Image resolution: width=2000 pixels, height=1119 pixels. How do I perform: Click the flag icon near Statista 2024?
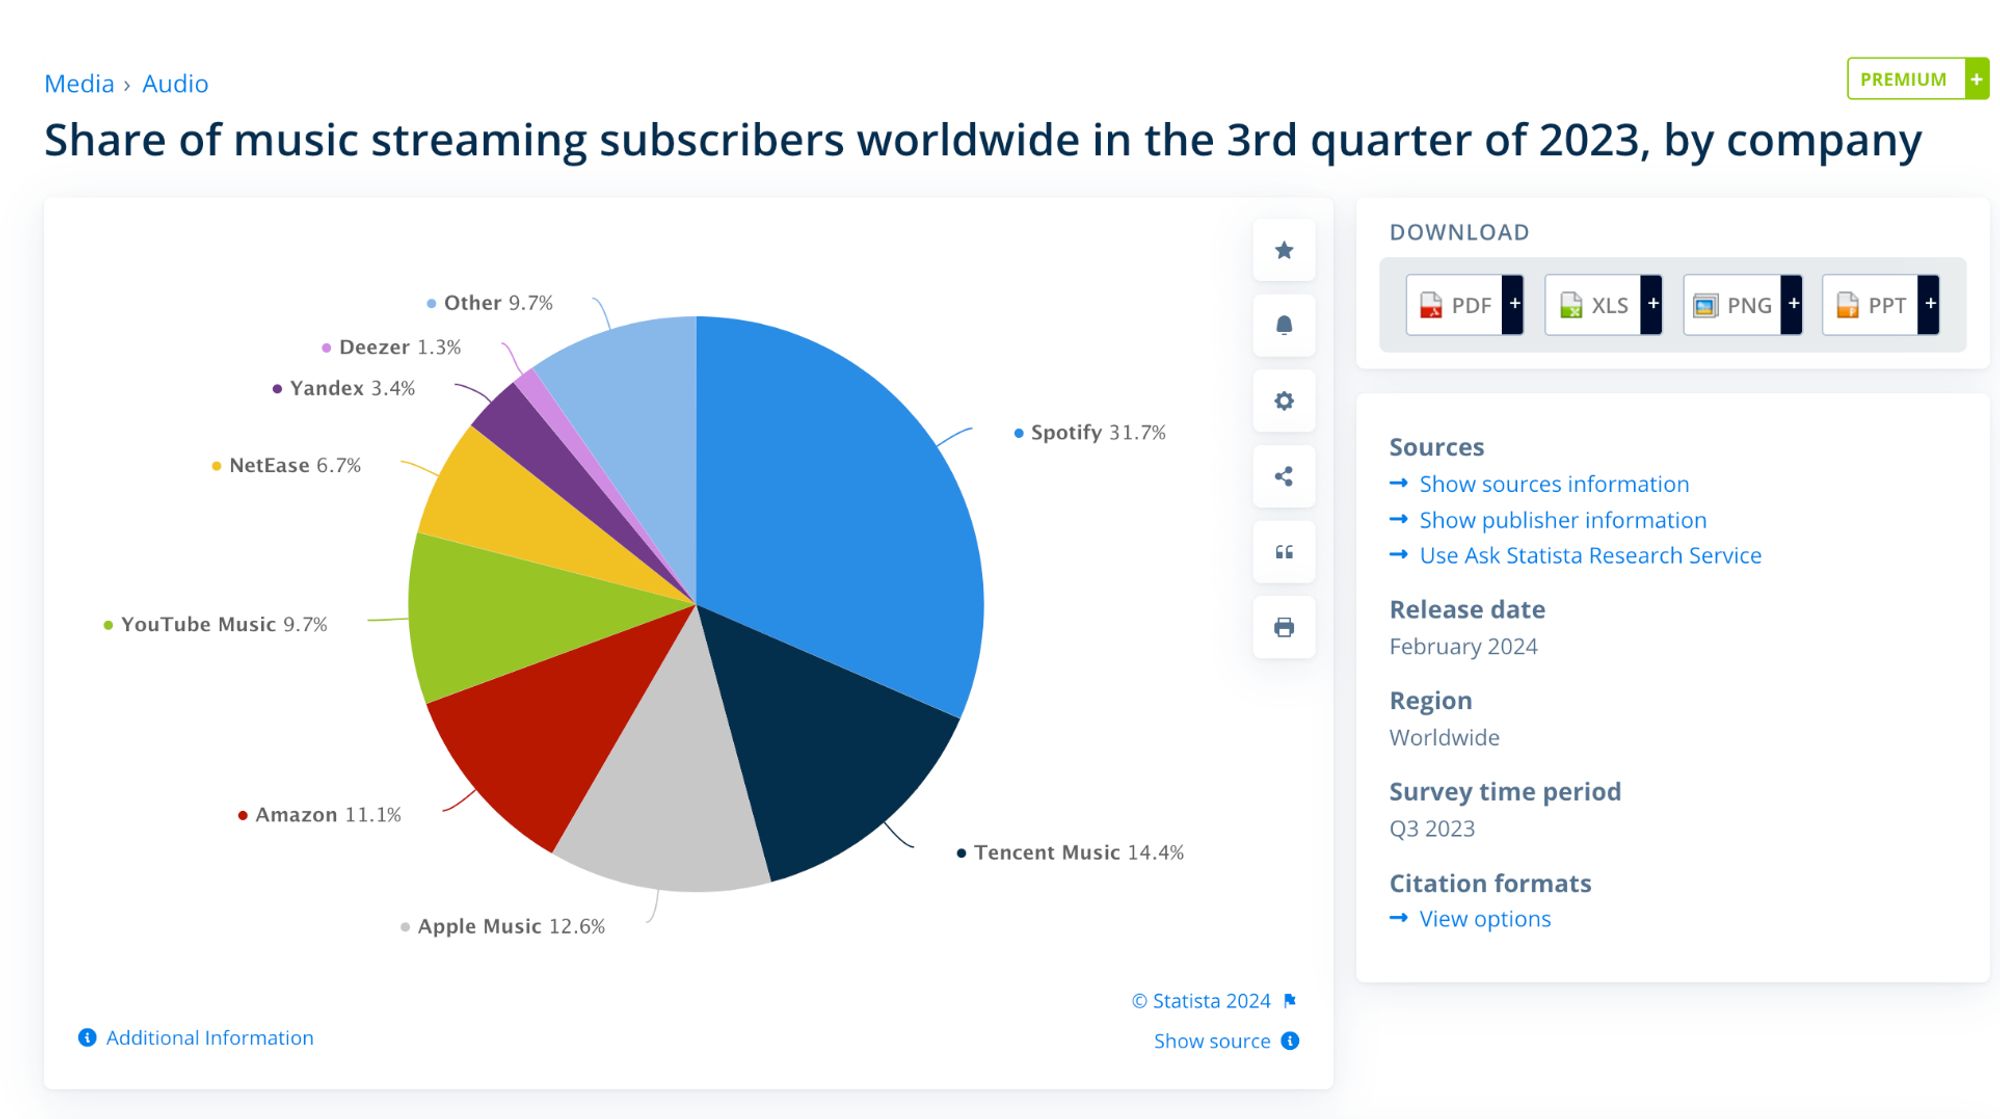1290,1001
